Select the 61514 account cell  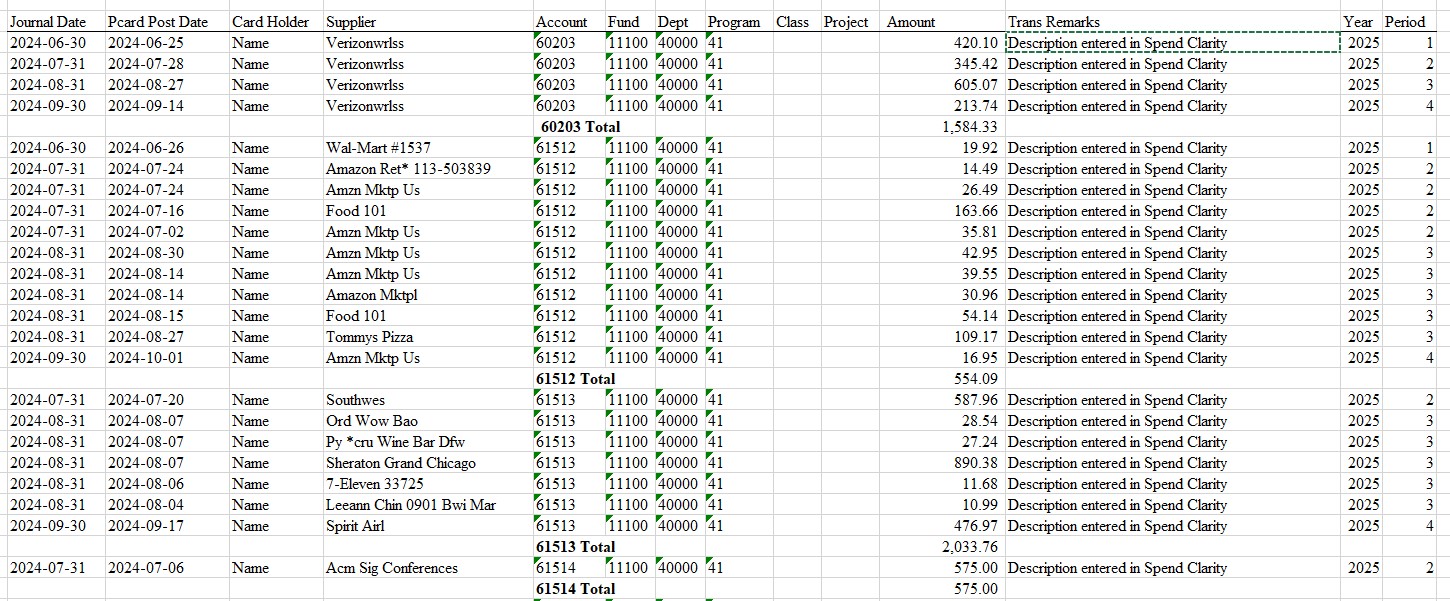coord(569,568)
